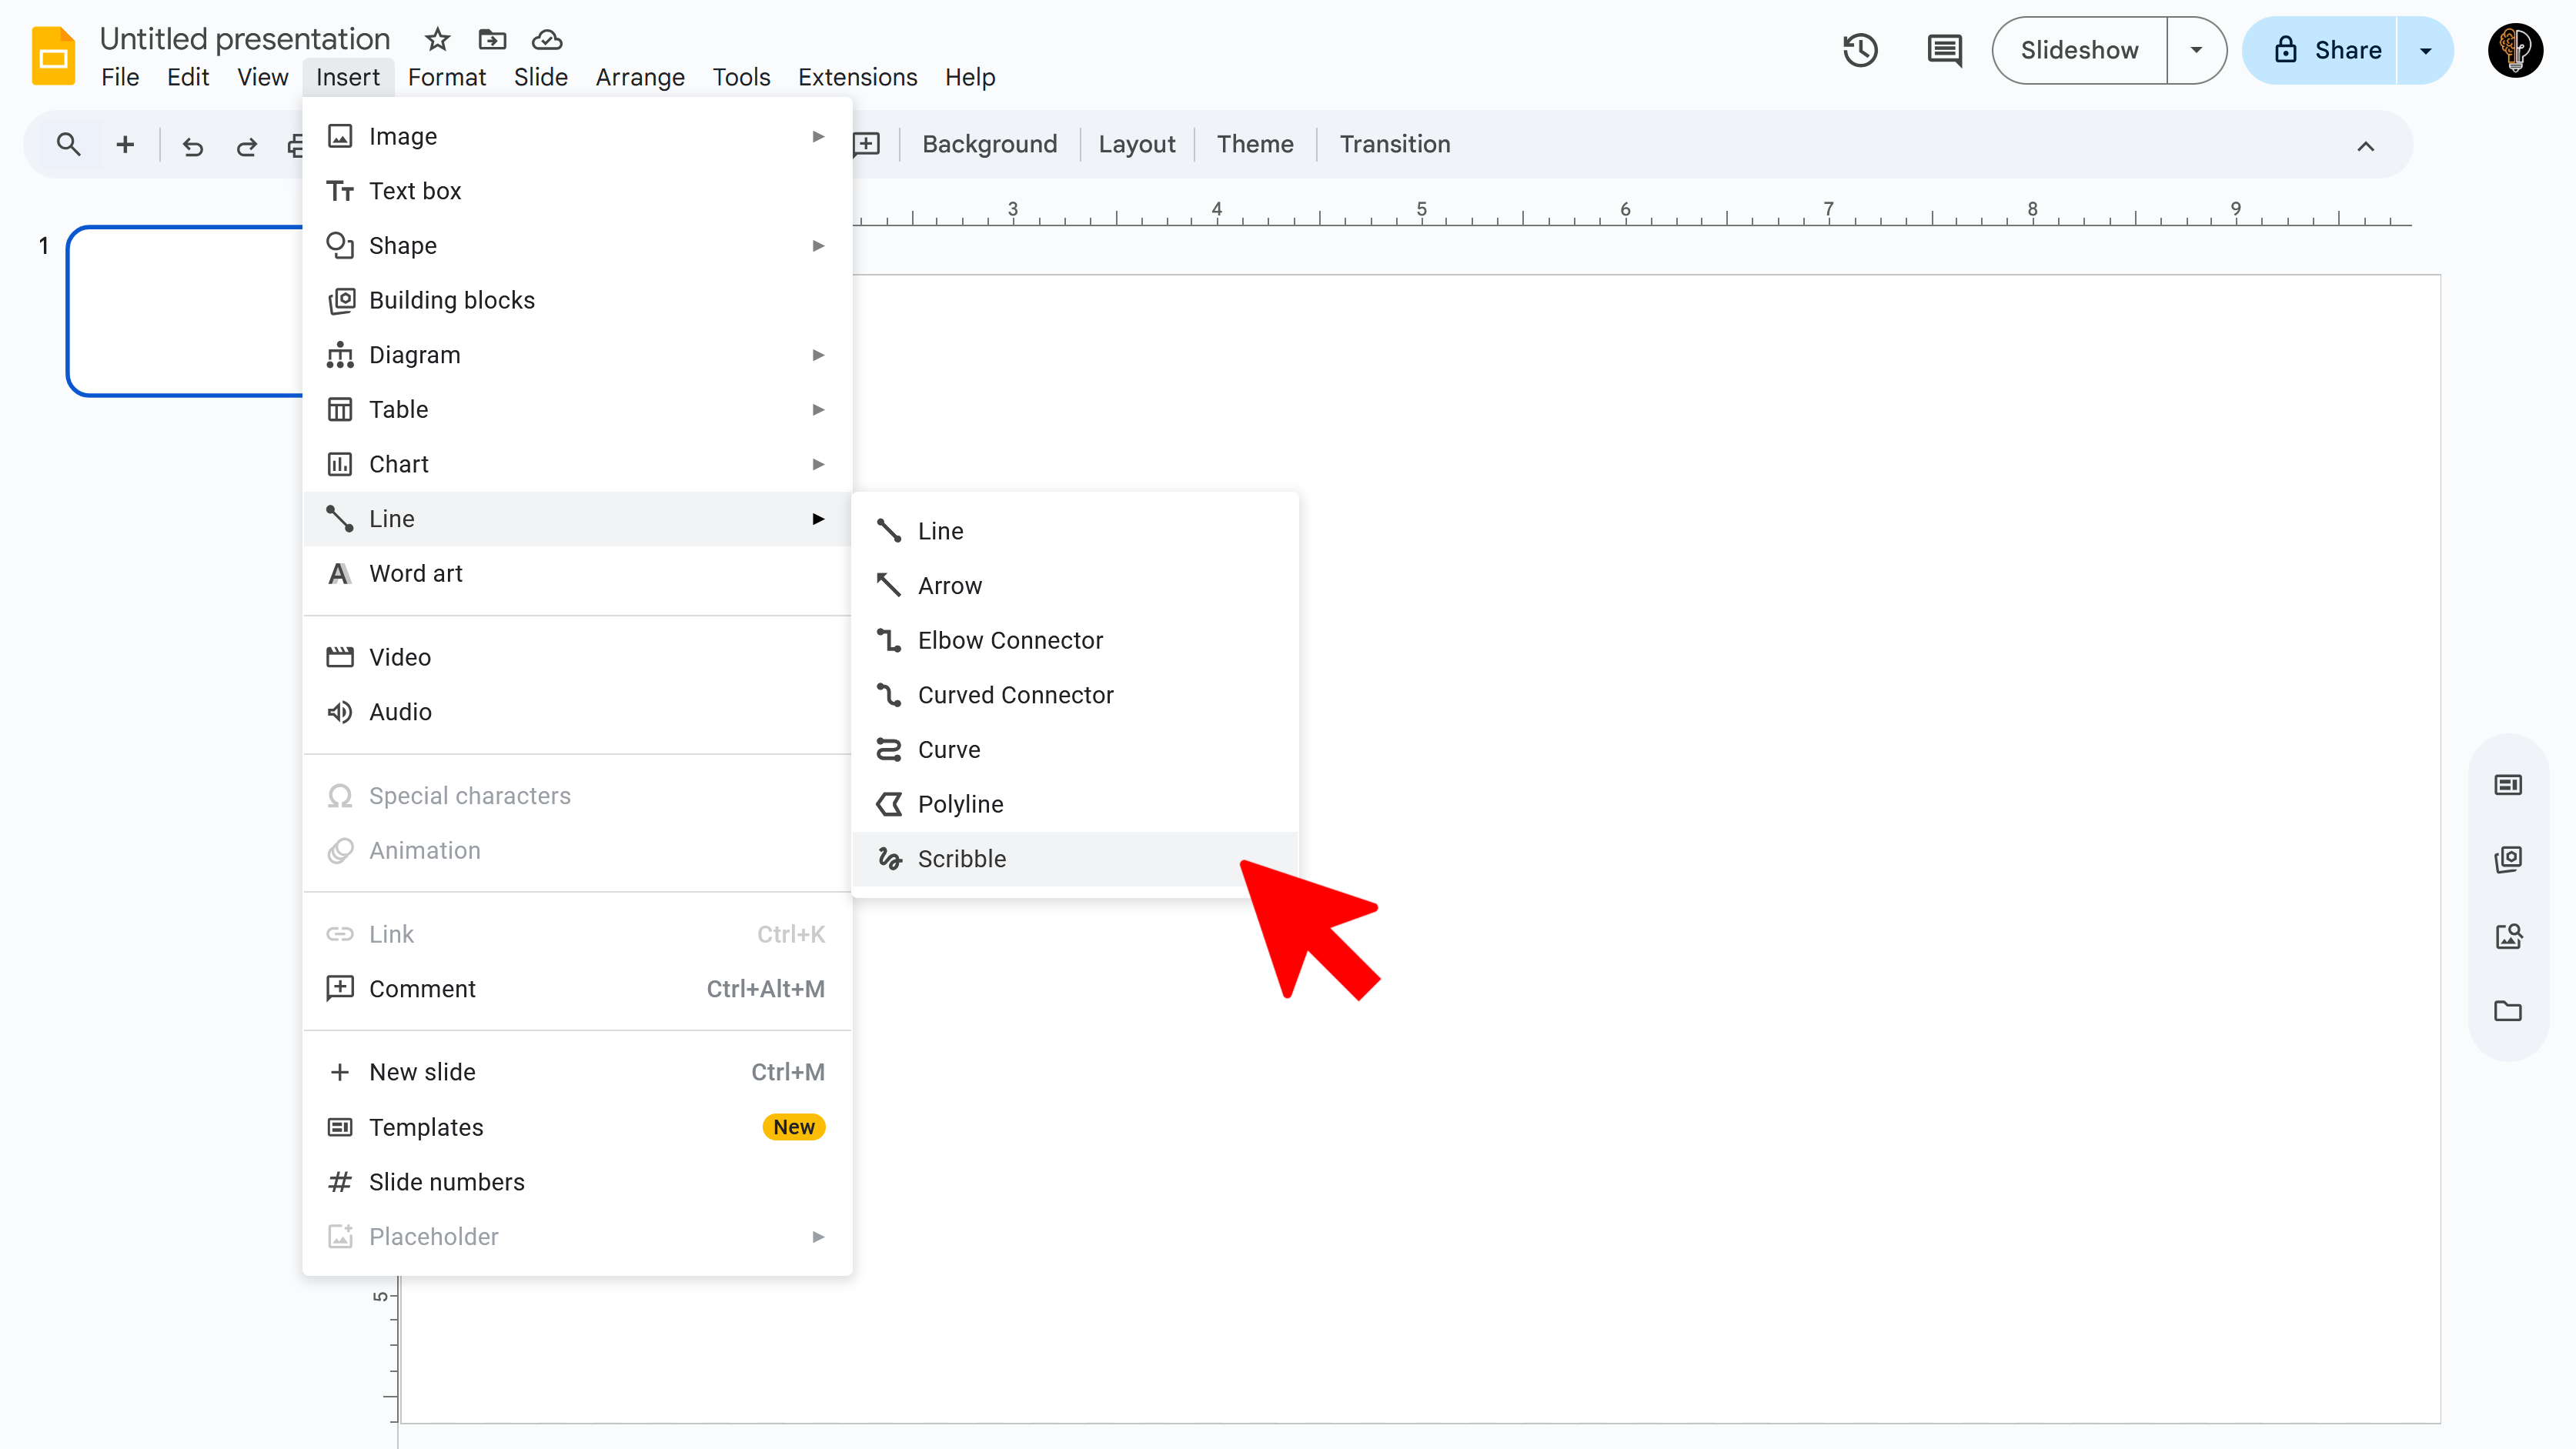Insert Building blocks

click(x=577, y=300)
